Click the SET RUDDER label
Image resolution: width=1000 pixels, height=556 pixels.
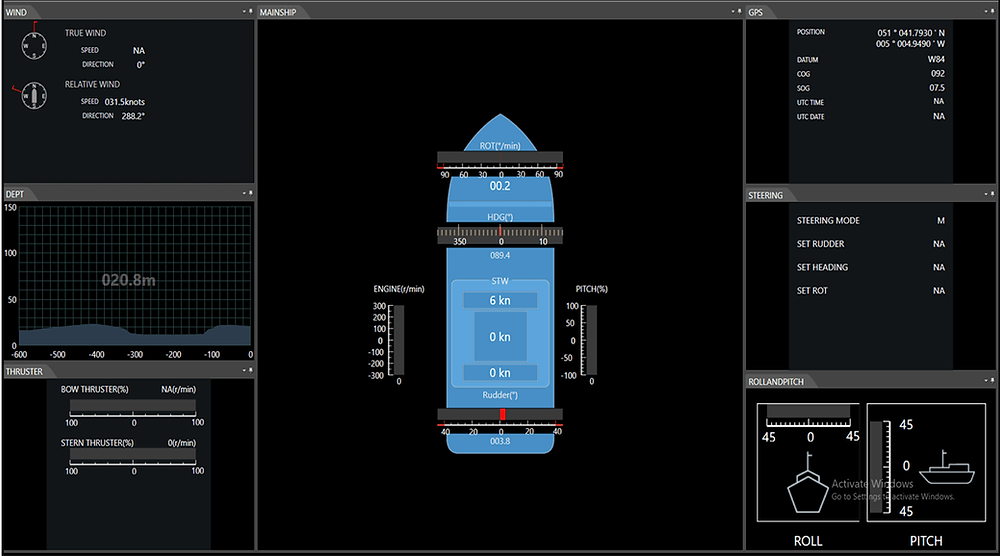pyautogui.click(x=820, y=244)
